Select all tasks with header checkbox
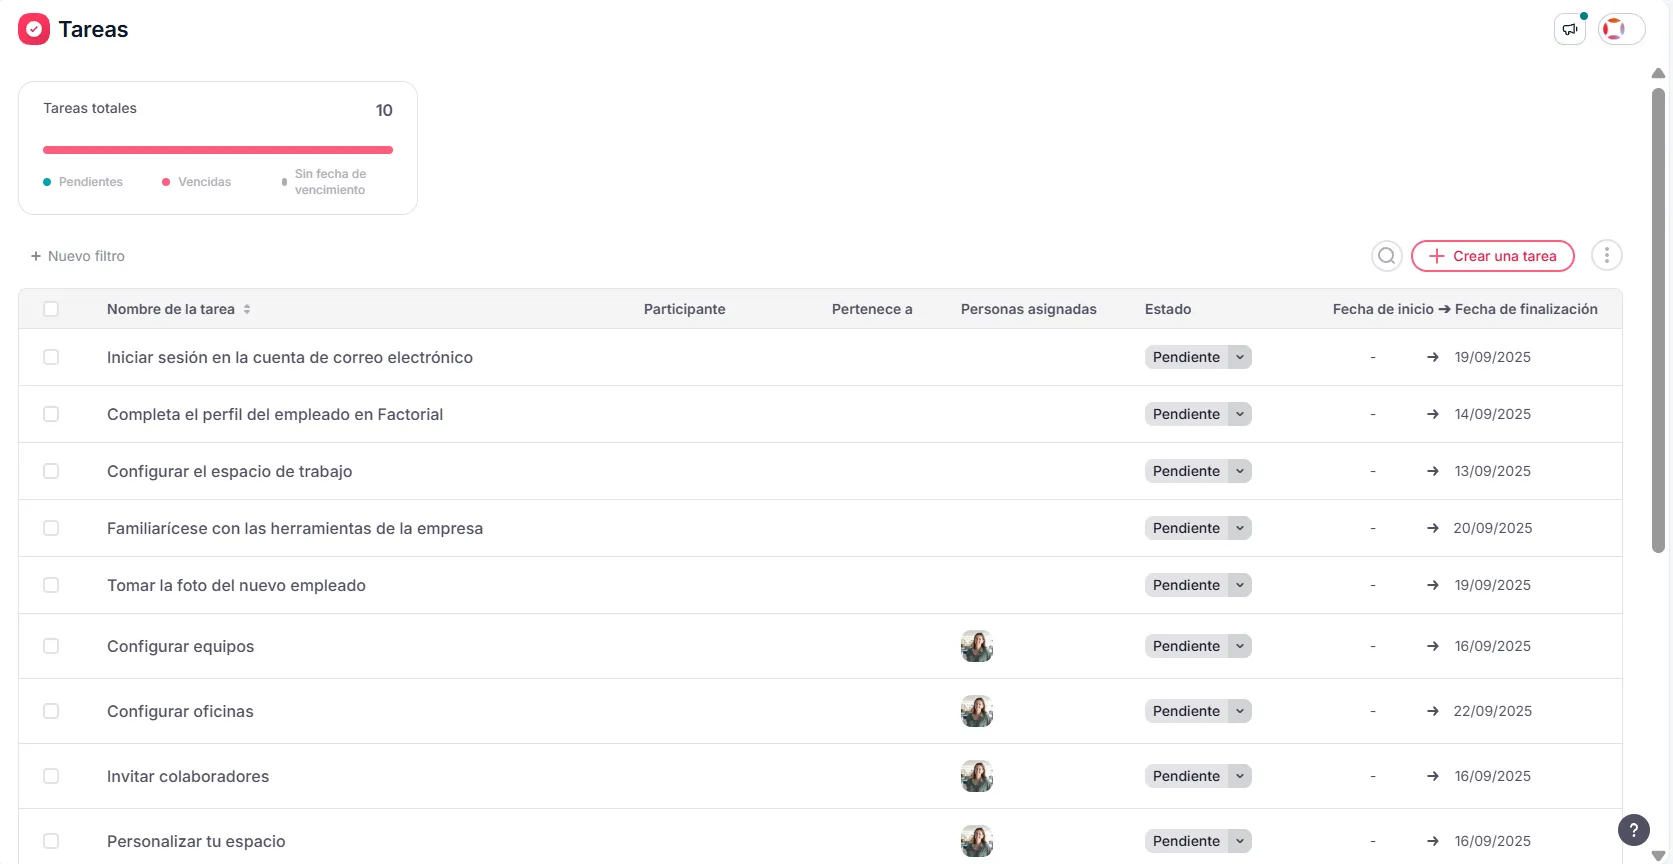 (51, 309)
